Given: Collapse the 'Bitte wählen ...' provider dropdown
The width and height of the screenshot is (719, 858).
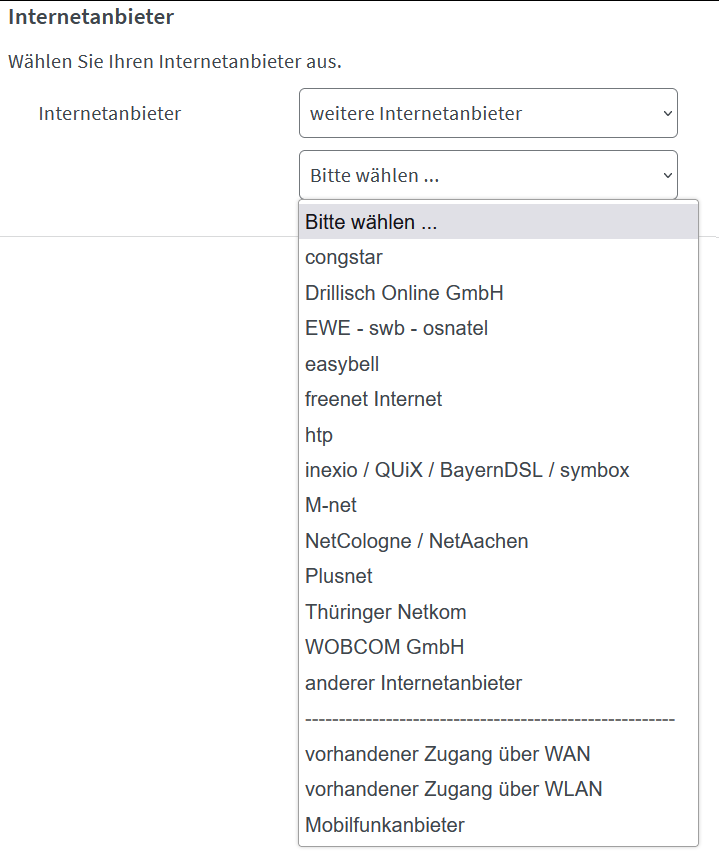Looking at the screenshot, I should [488, 175].
